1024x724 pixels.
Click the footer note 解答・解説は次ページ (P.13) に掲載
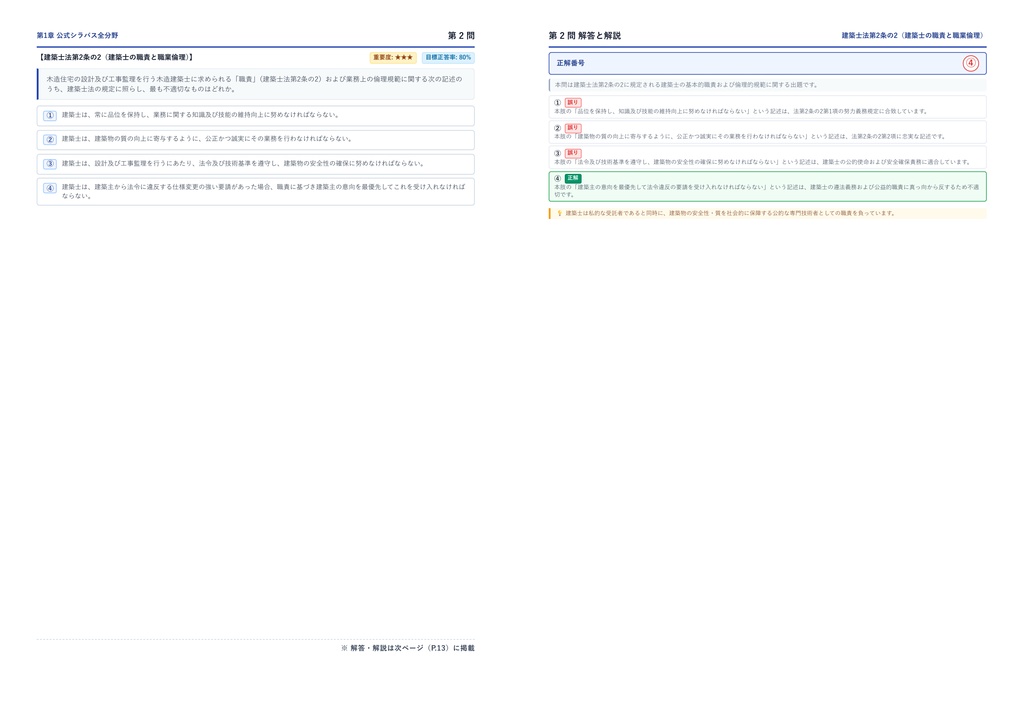(x=408, y=648)
